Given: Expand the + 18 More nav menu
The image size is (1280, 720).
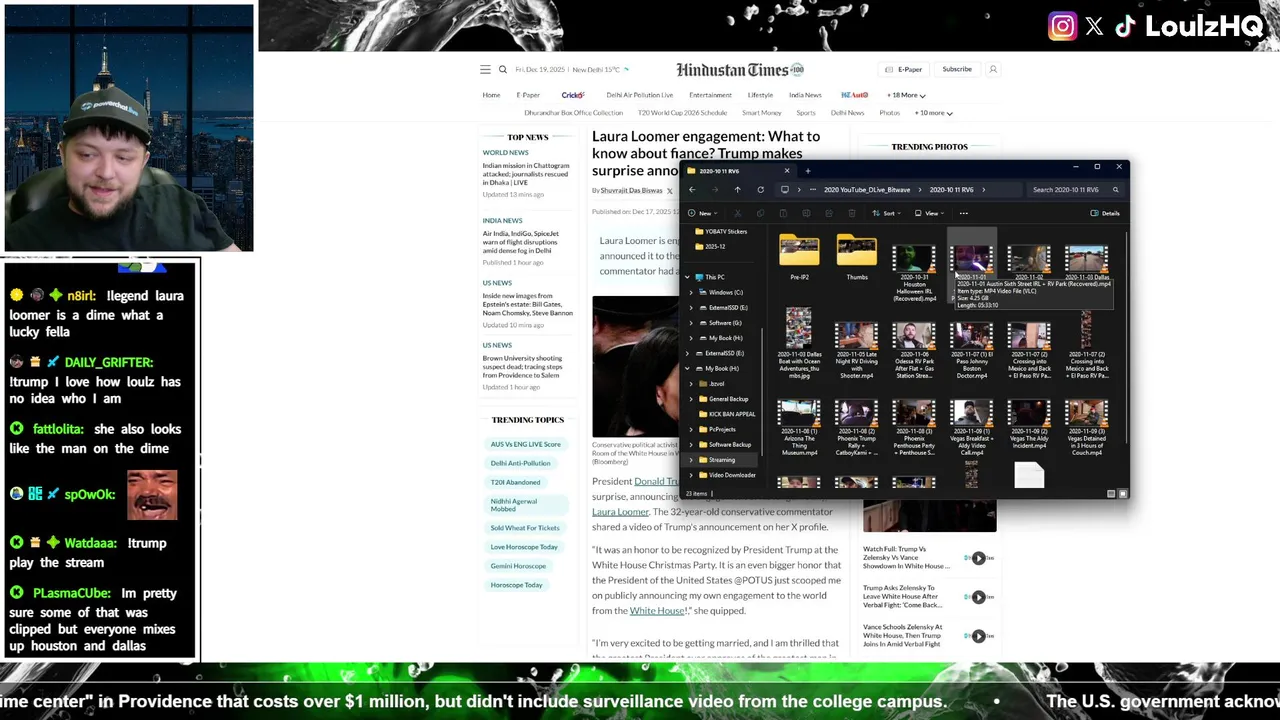Looking at the screenshot, I should (906, 95).
